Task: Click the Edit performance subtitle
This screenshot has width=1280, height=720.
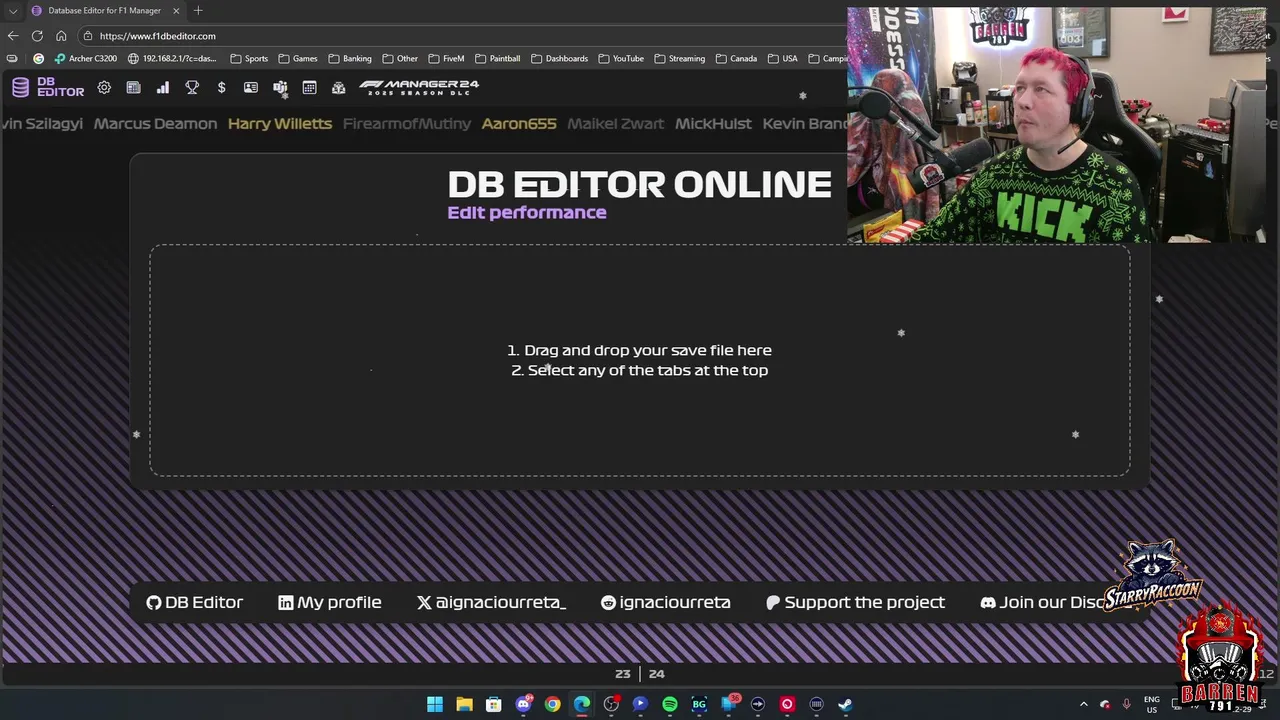Action: click(x=527, y=212)
